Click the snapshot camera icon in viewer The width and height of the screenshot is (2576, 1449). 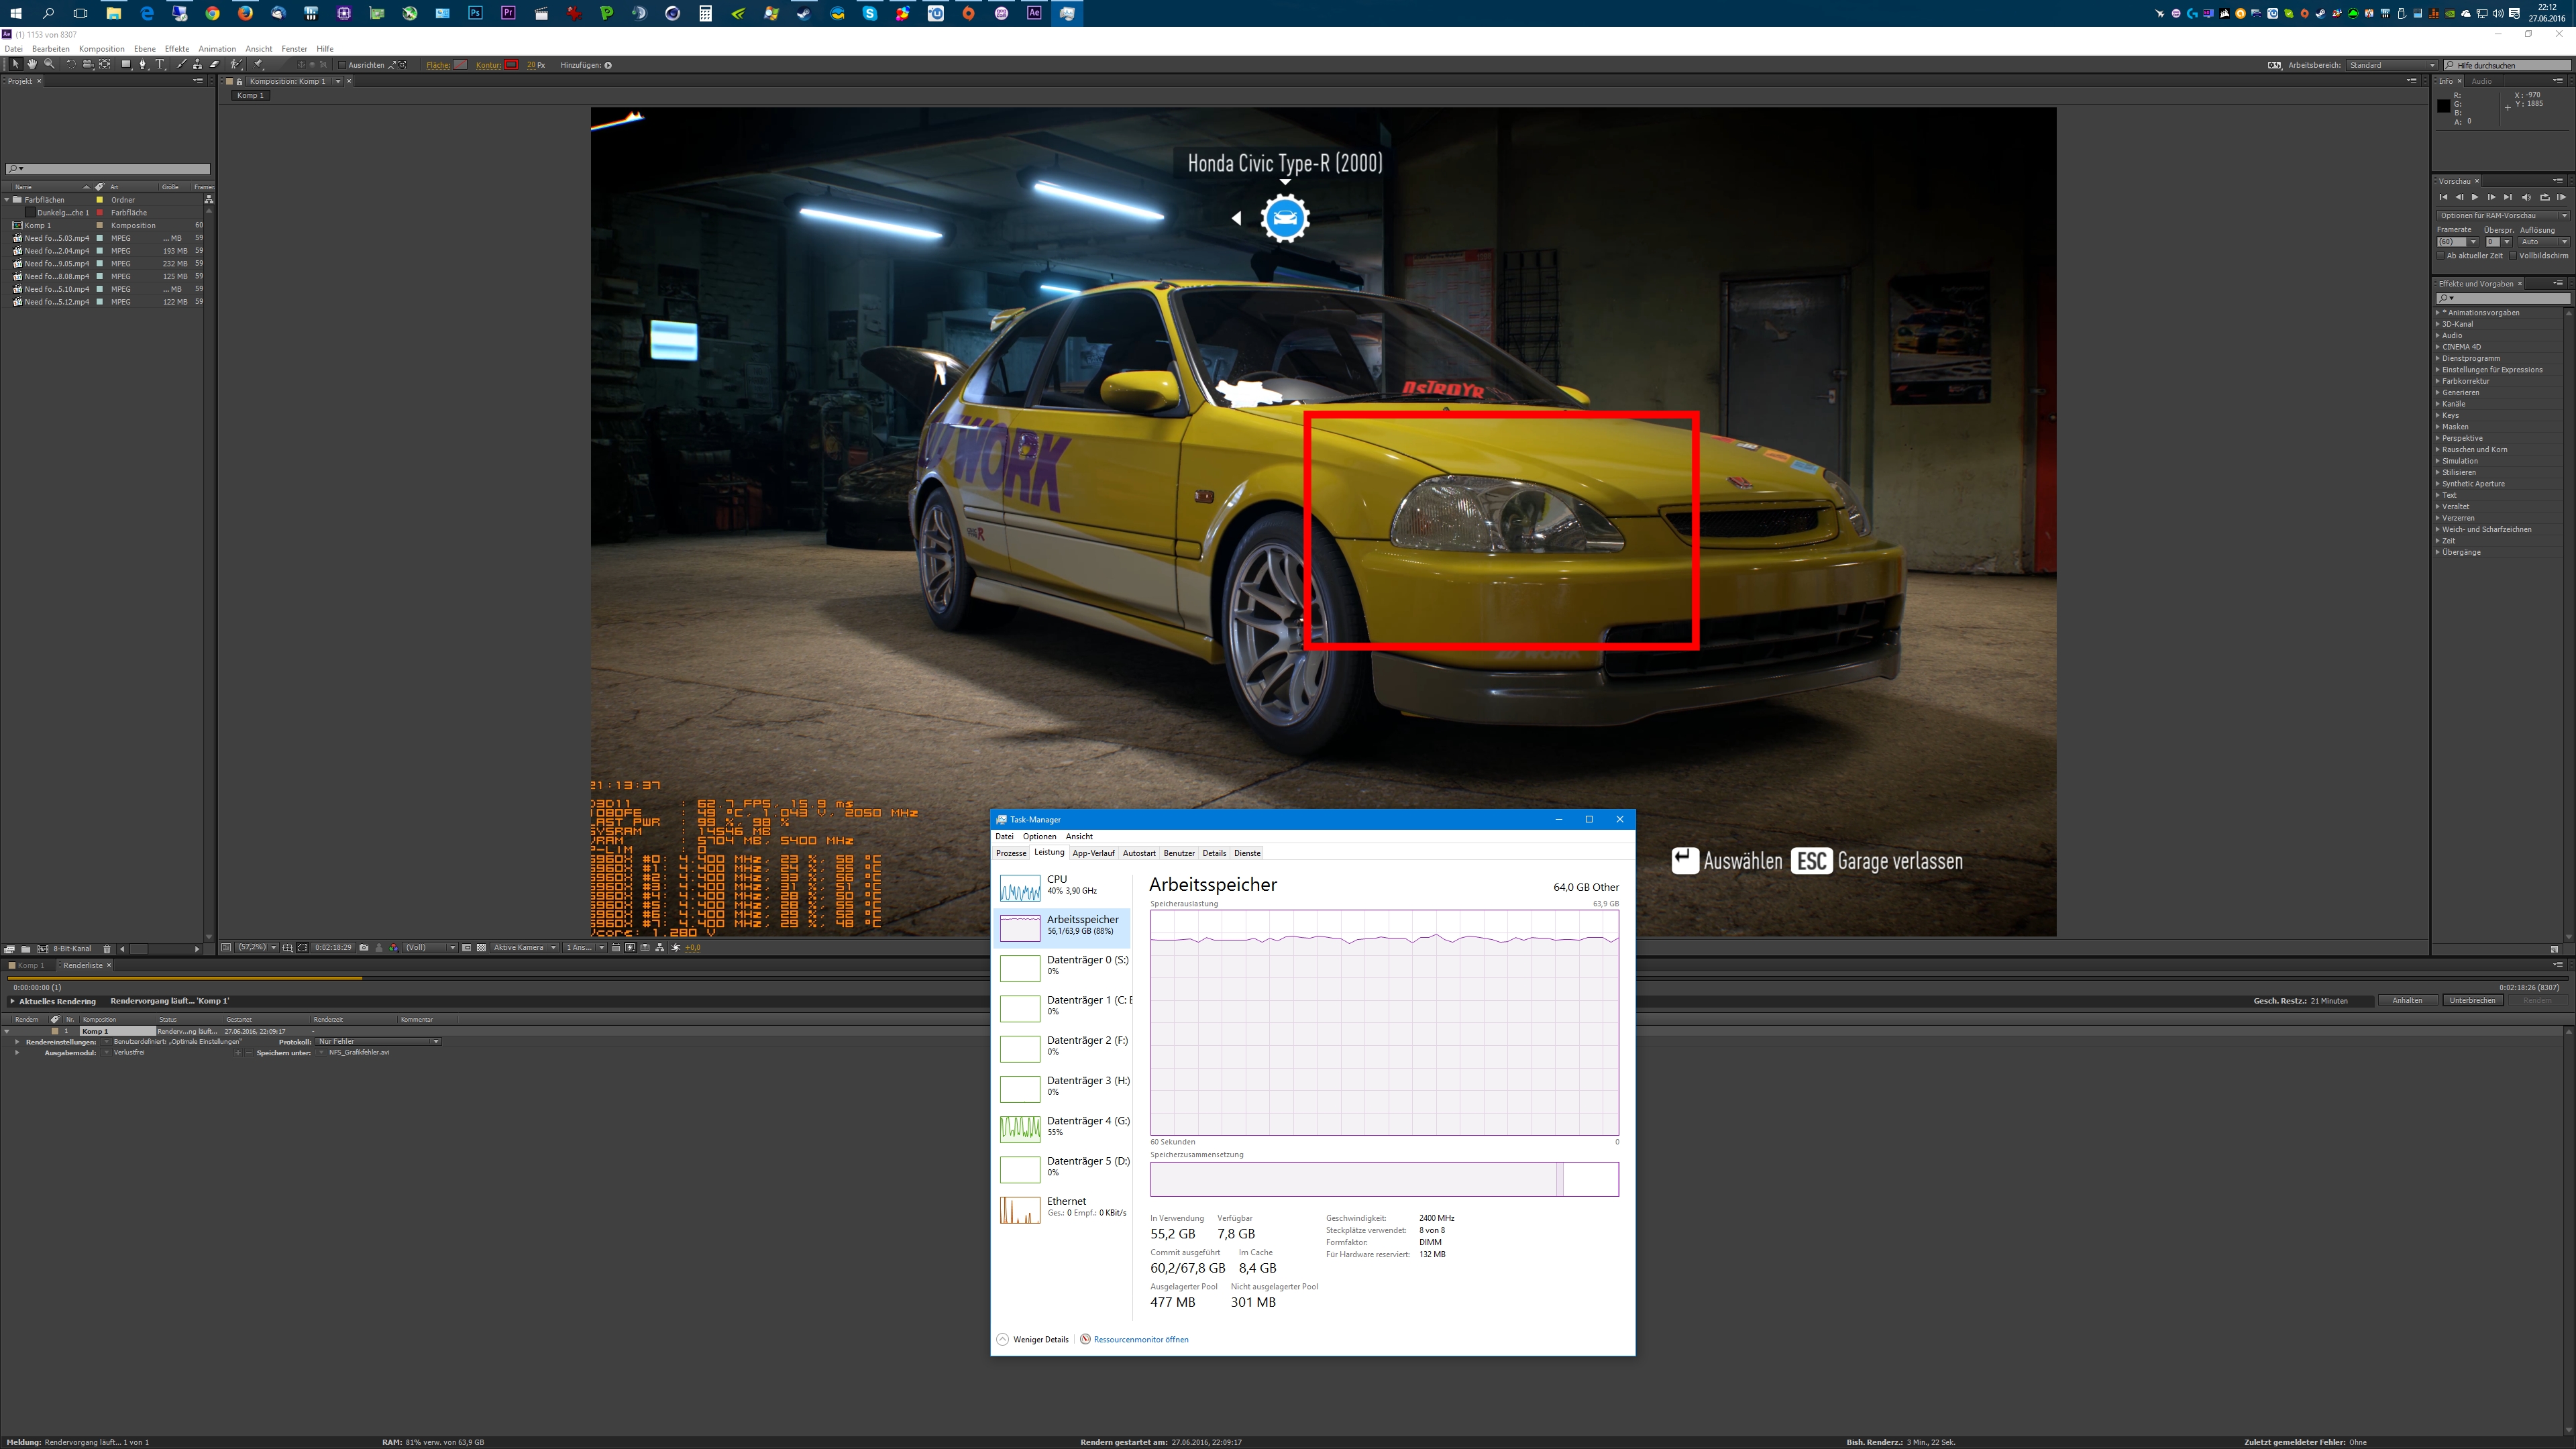(x=364, y=947)
